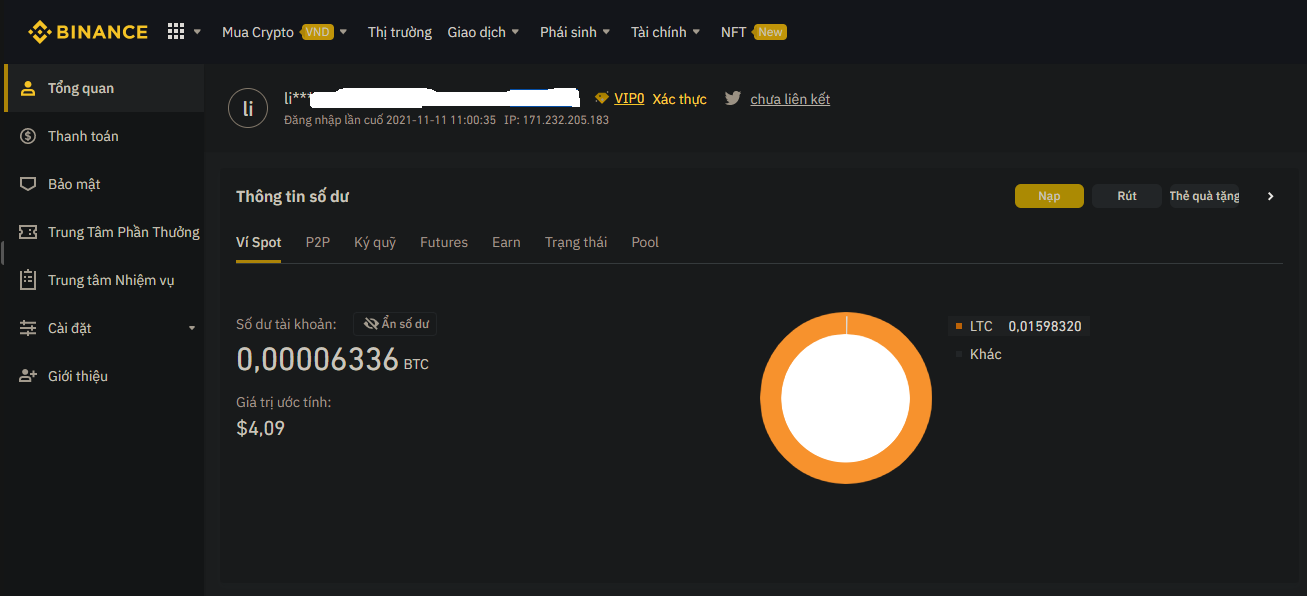Go to Thị trường page
The image size is (1307, 596).
pos(400,32)
